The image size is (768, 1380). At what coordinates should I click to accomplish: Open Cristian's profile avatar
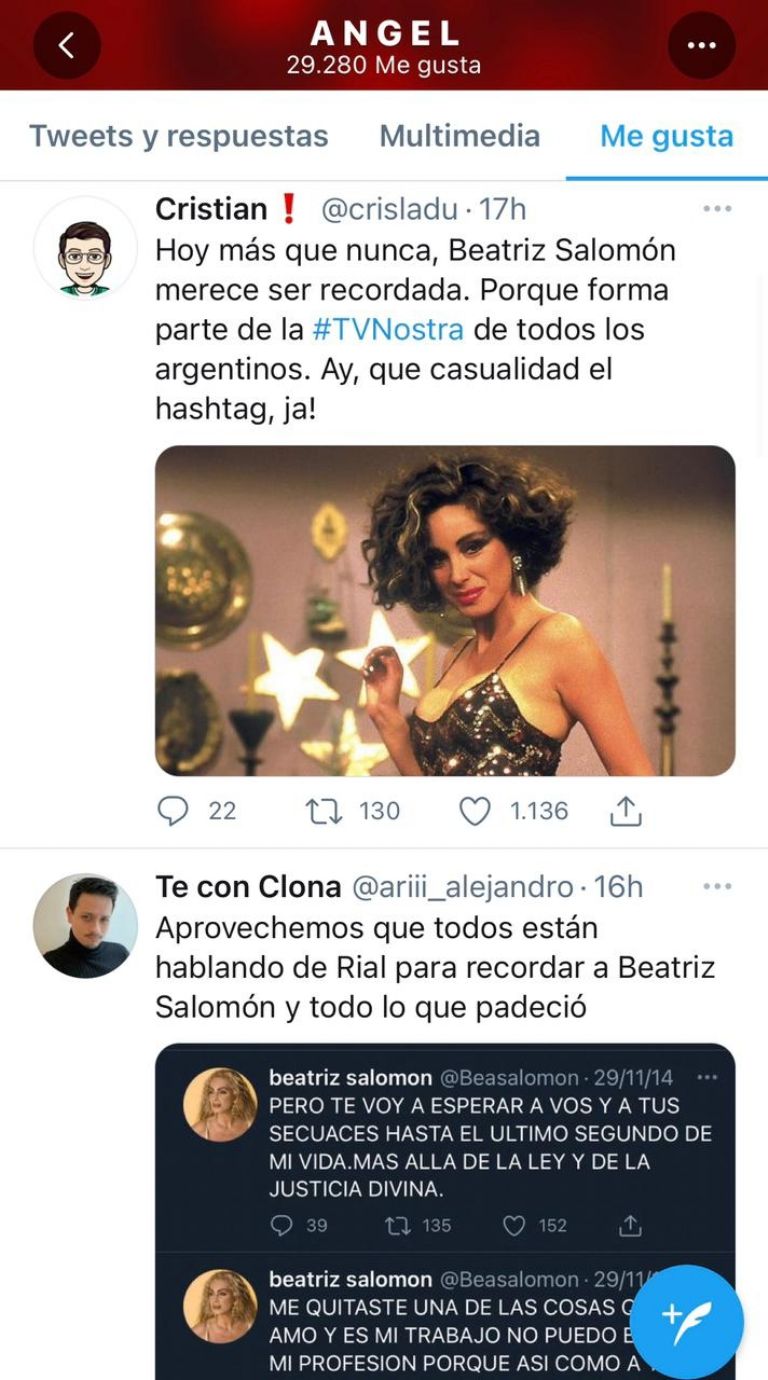(85, 247)
